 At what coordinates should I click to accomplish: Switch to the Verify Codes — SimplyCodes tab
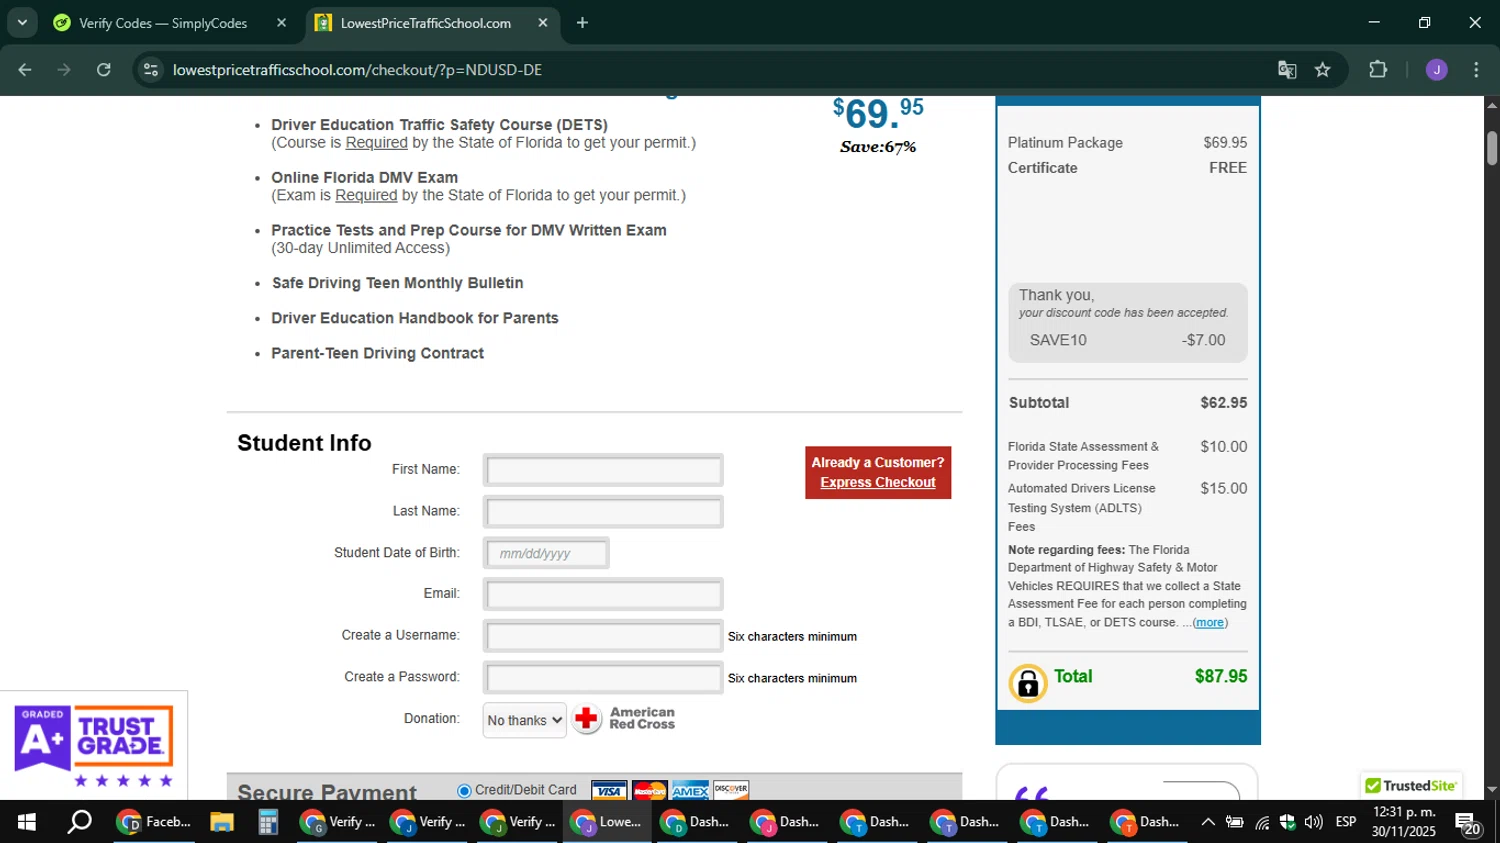[x=163, y=23]
